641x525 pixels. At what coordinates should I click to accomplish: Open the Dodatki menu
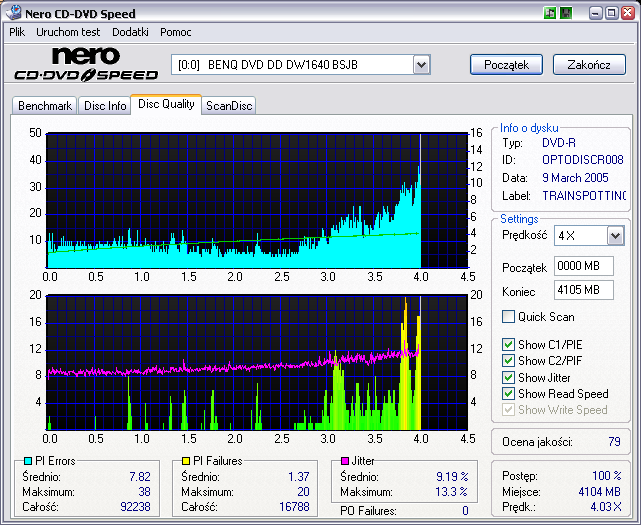pos(130,32)
